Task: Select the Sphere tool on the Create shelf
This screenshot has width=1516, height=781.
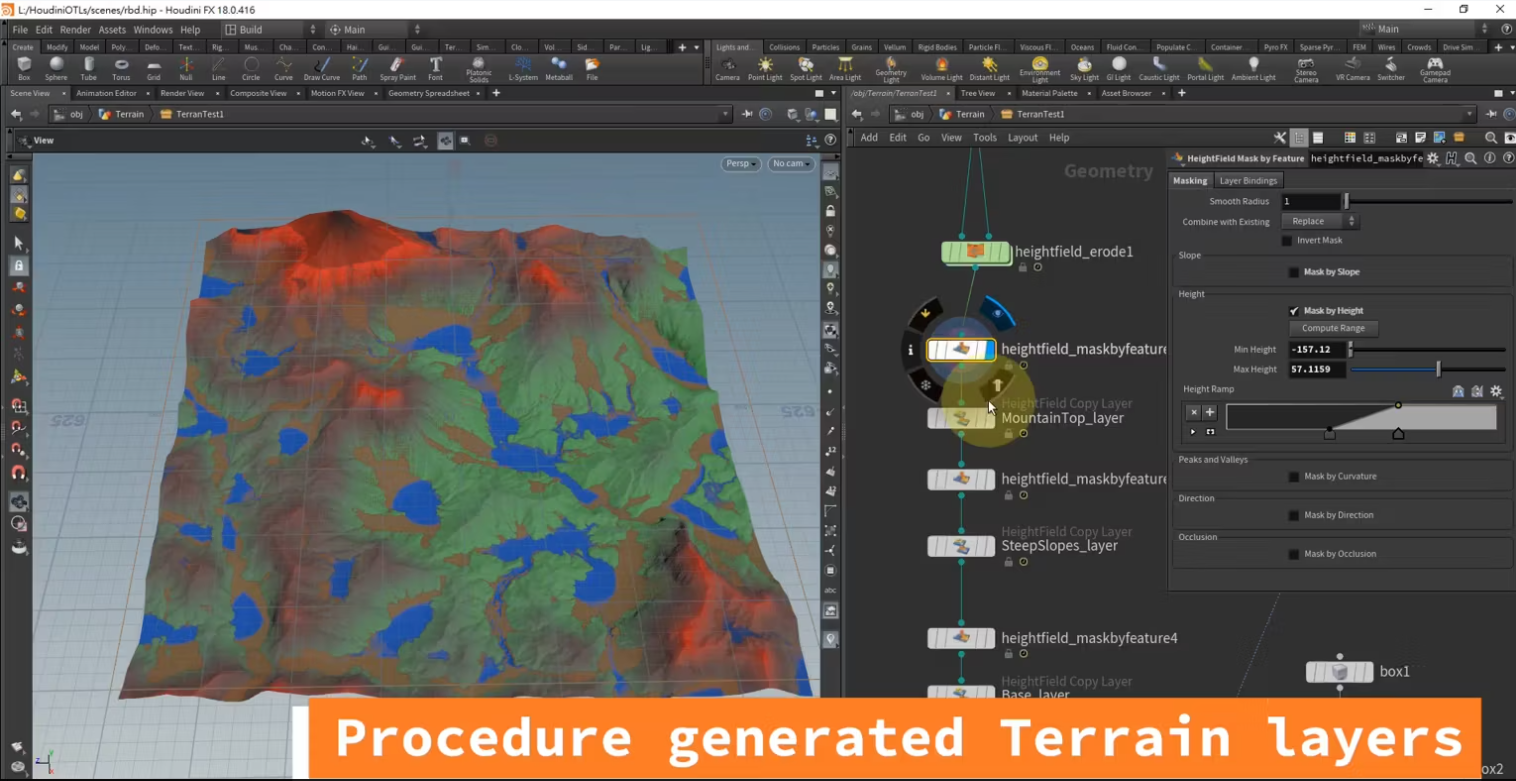Action: coord(56,67)
